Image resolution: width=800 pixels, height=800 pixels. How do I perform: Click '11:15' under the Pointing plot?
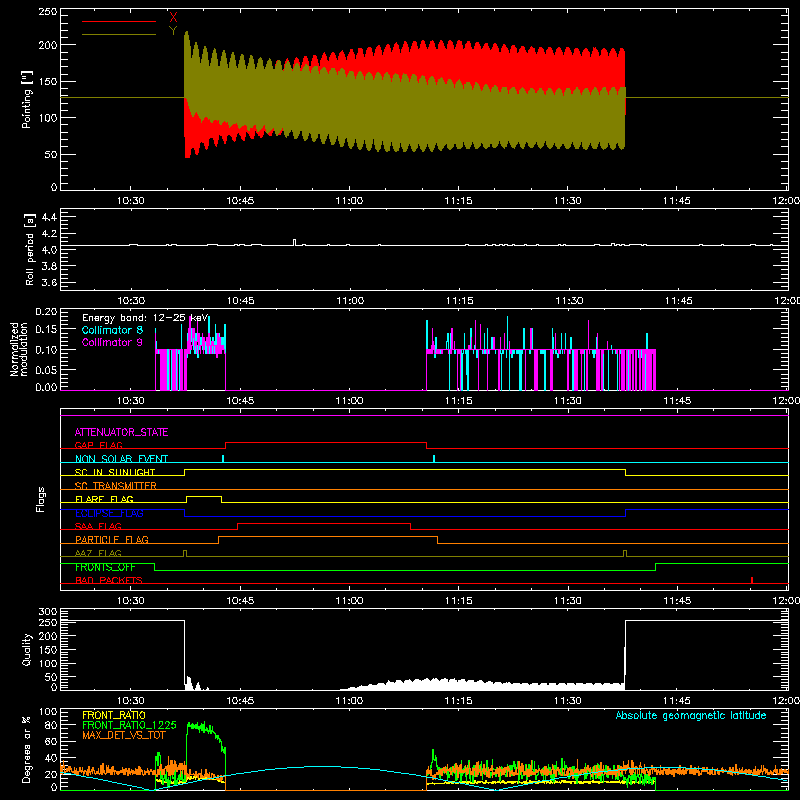[x=458, y=201]
